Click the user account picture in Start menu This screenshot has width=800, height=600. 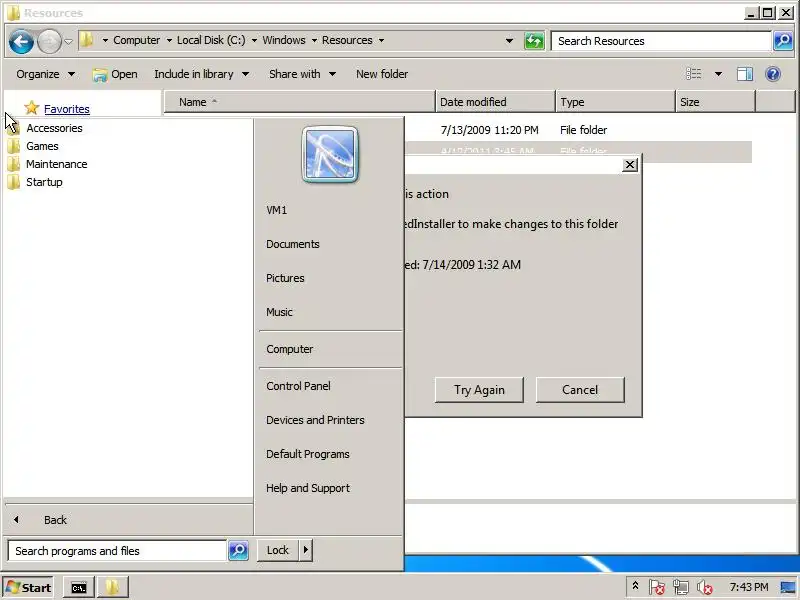click(x=330, y=155)
